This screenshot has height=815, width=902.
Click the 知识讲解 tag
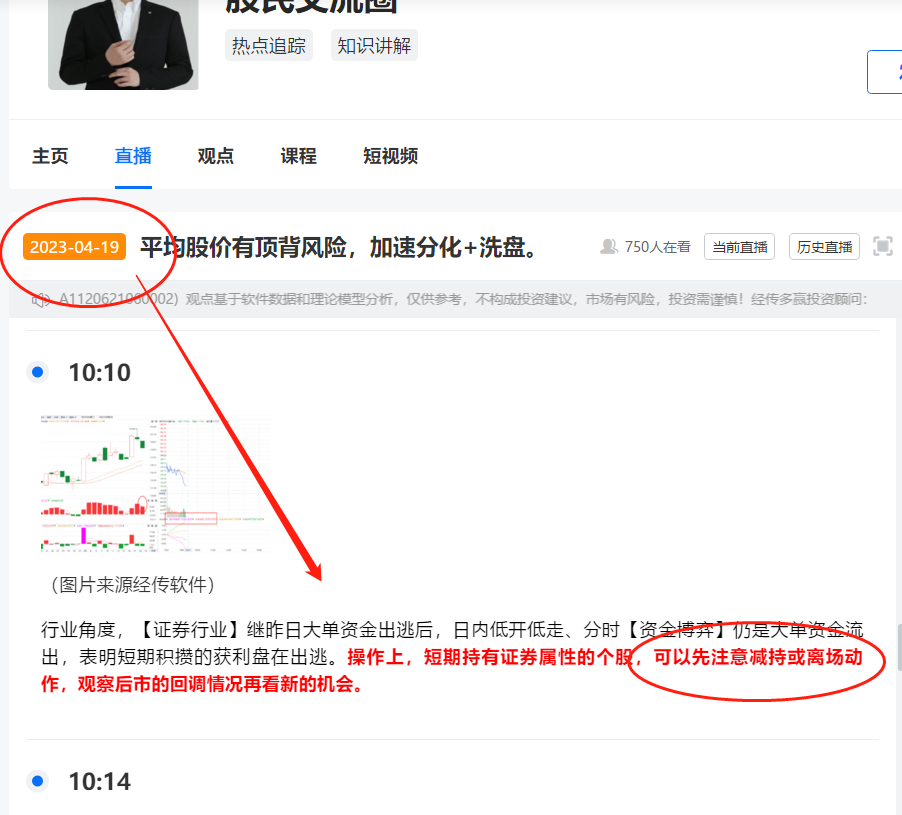coord(374,45)
